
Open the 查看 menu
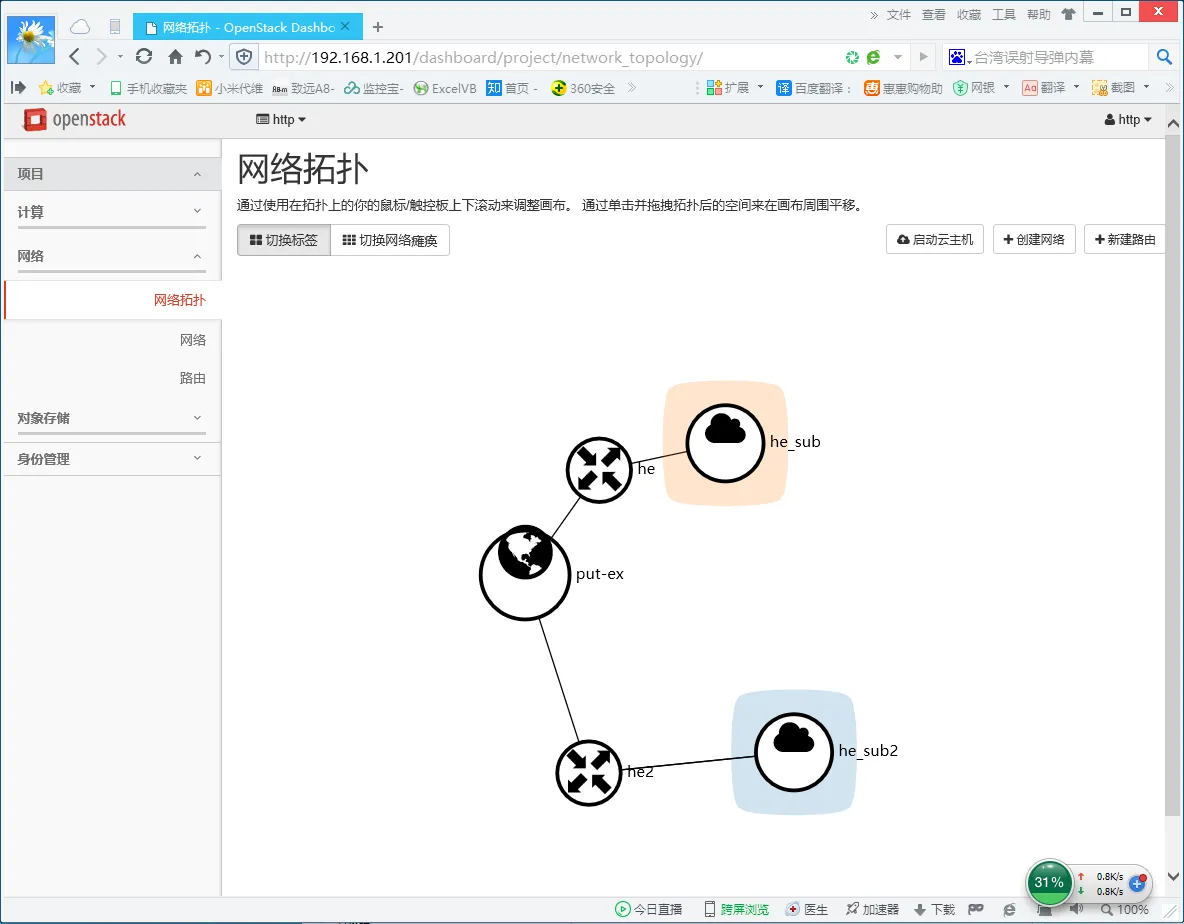point(934,14)
